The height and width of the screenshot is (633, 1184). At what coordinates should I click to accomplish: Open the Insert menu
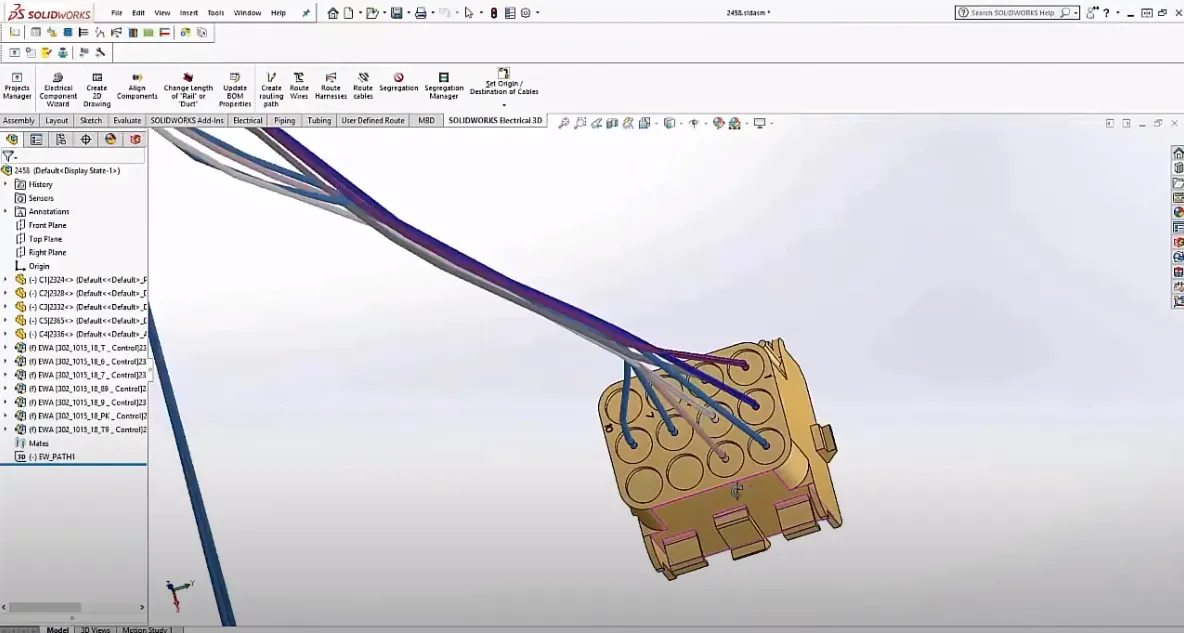tap(189, 13)
